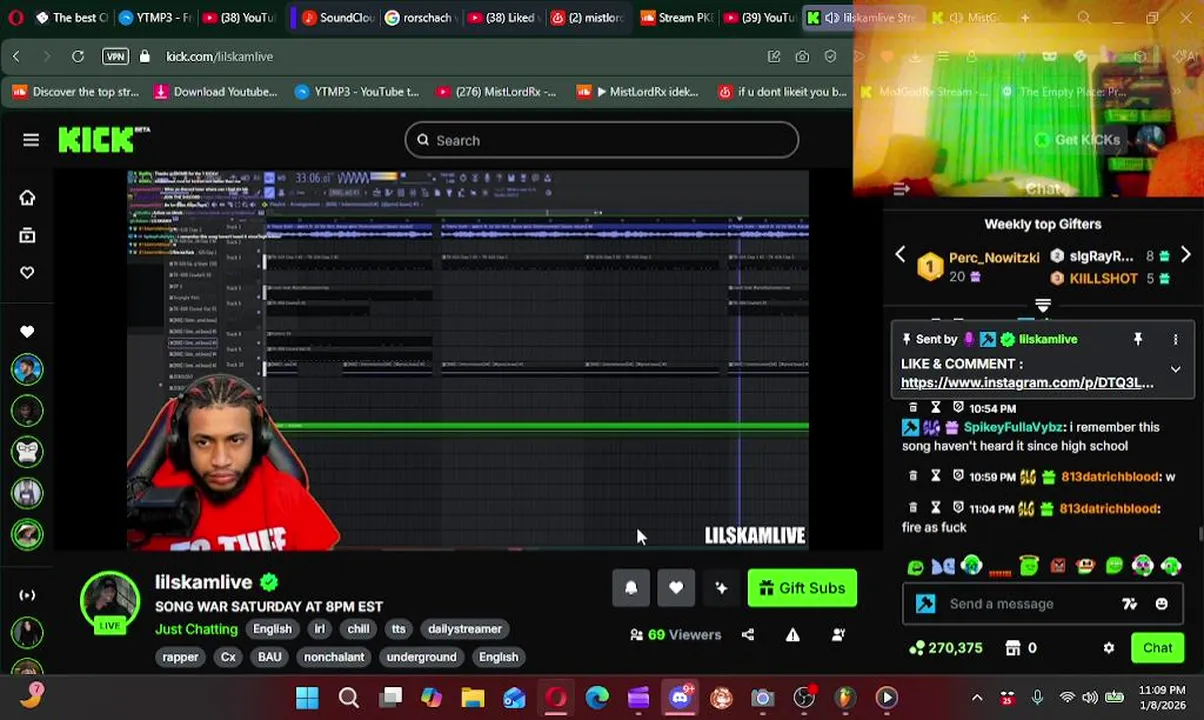Open the shop icon showing 0
1204x720 pixels.
point(1022,648)
